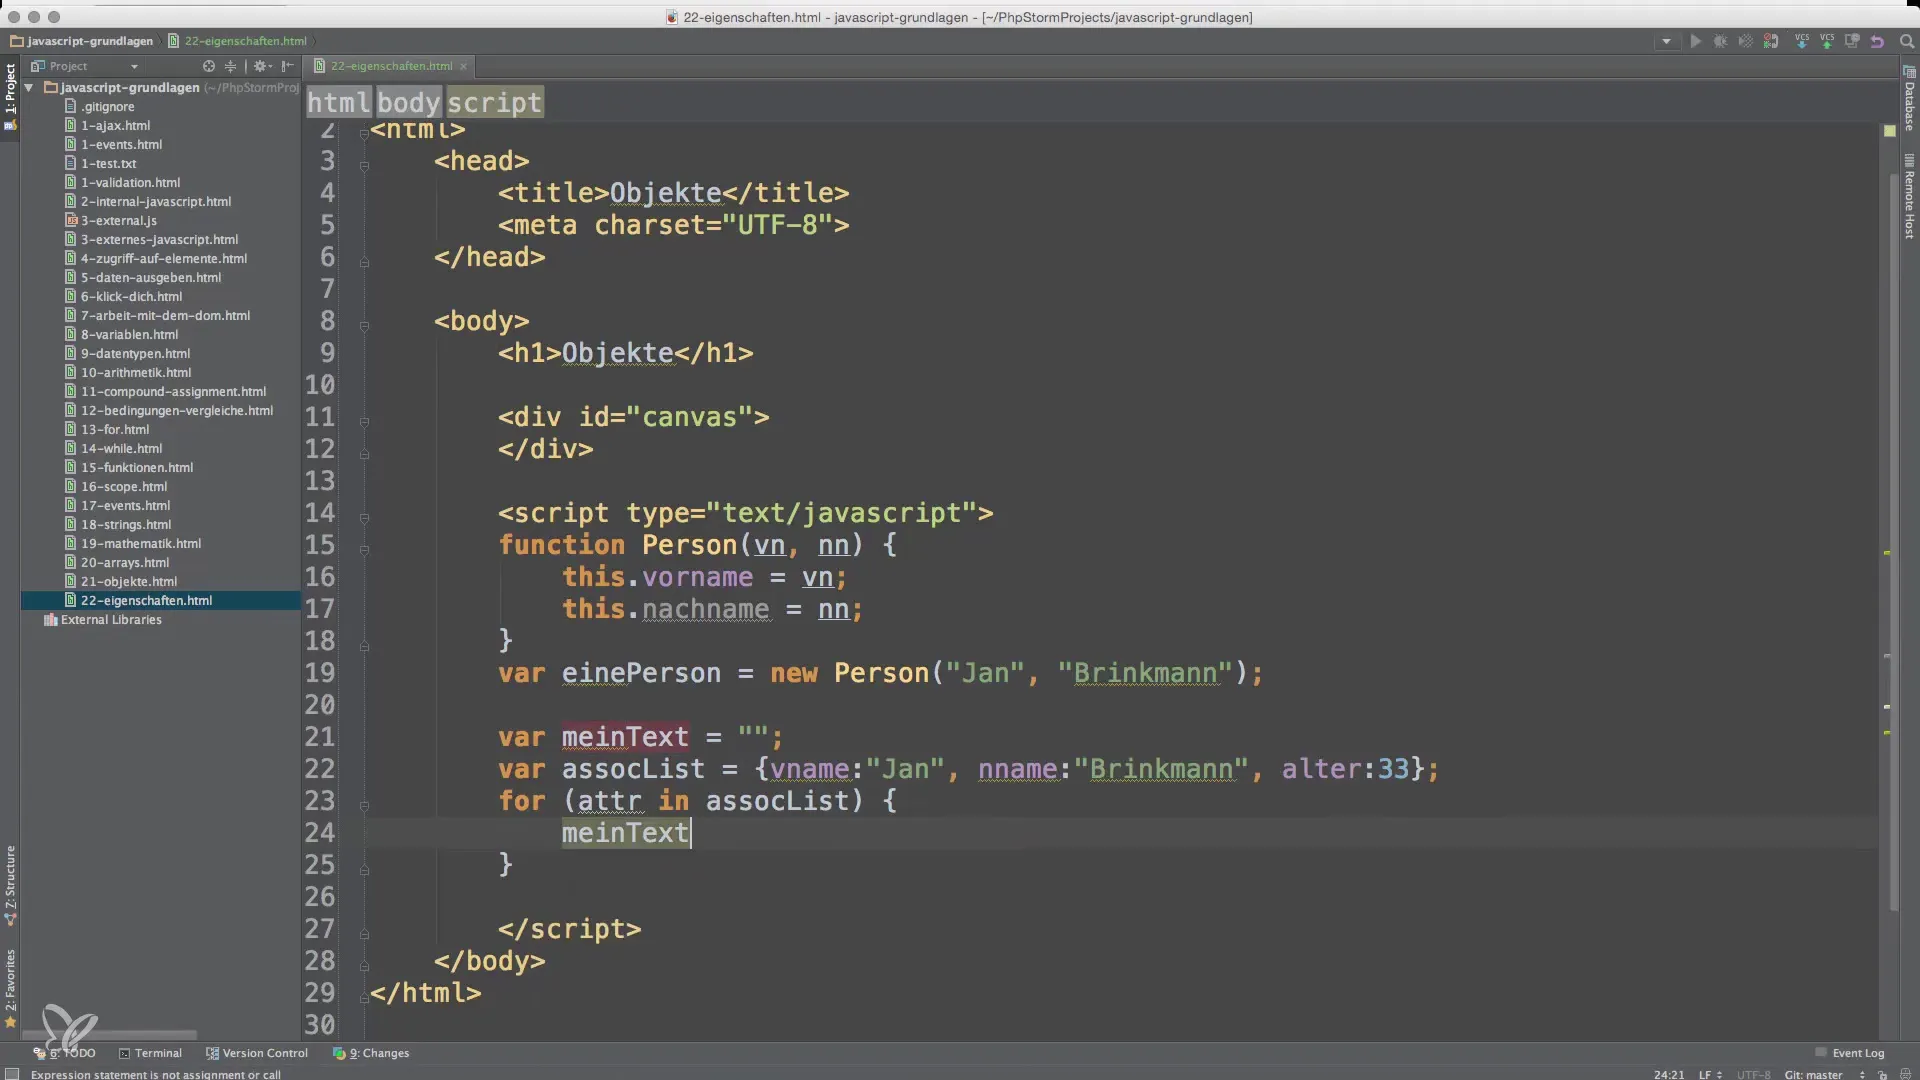Open the Structure side tab
The height and width of the screenshot is (1080, 1920).
(x=10, y=886)
